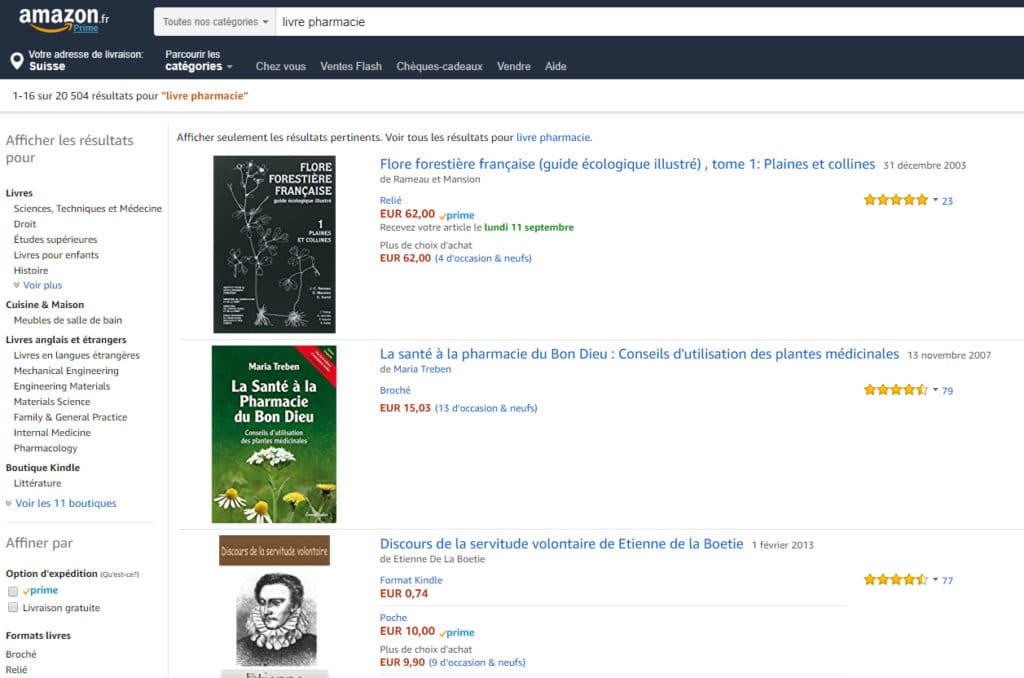Enable the Livraison gratuite checkbox

12,607
